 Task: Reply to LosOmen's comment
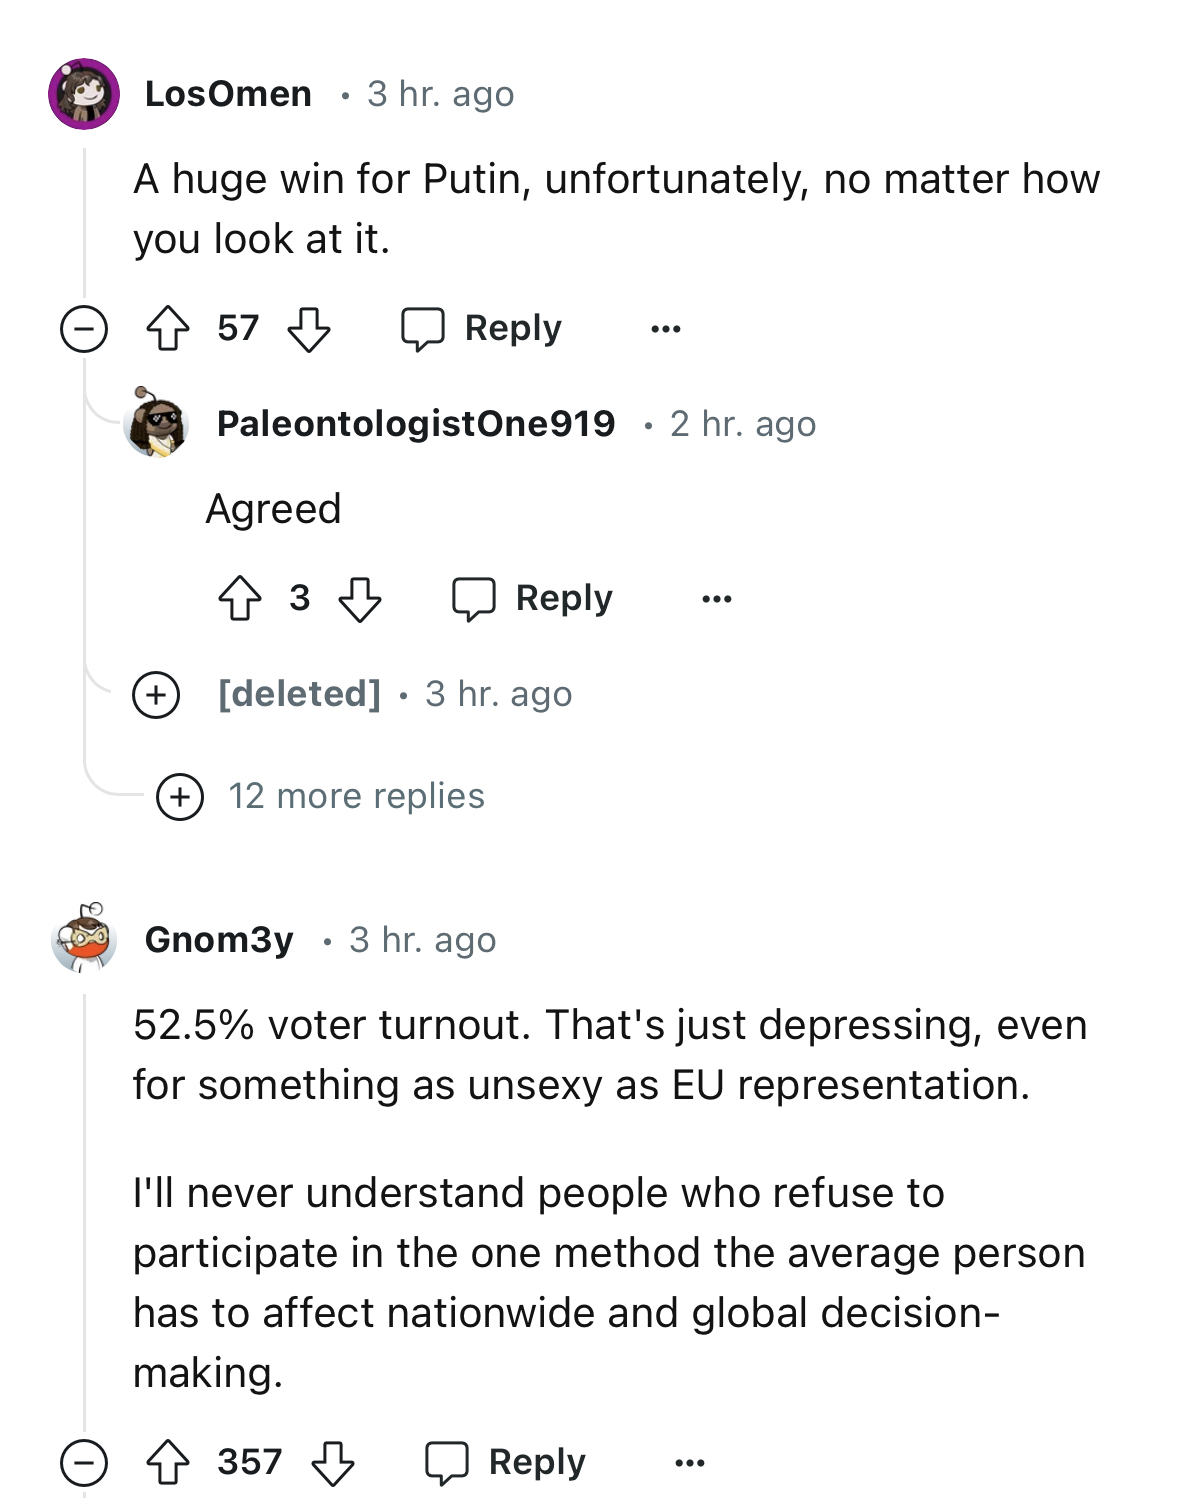pos(482,329)
